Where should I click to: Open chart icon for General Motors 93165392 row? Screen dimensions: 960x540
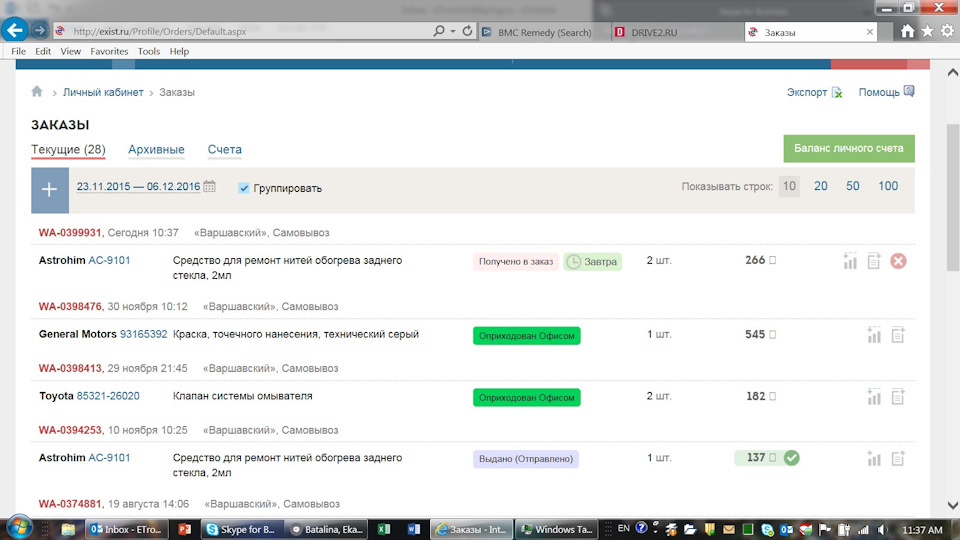(874, 335)
